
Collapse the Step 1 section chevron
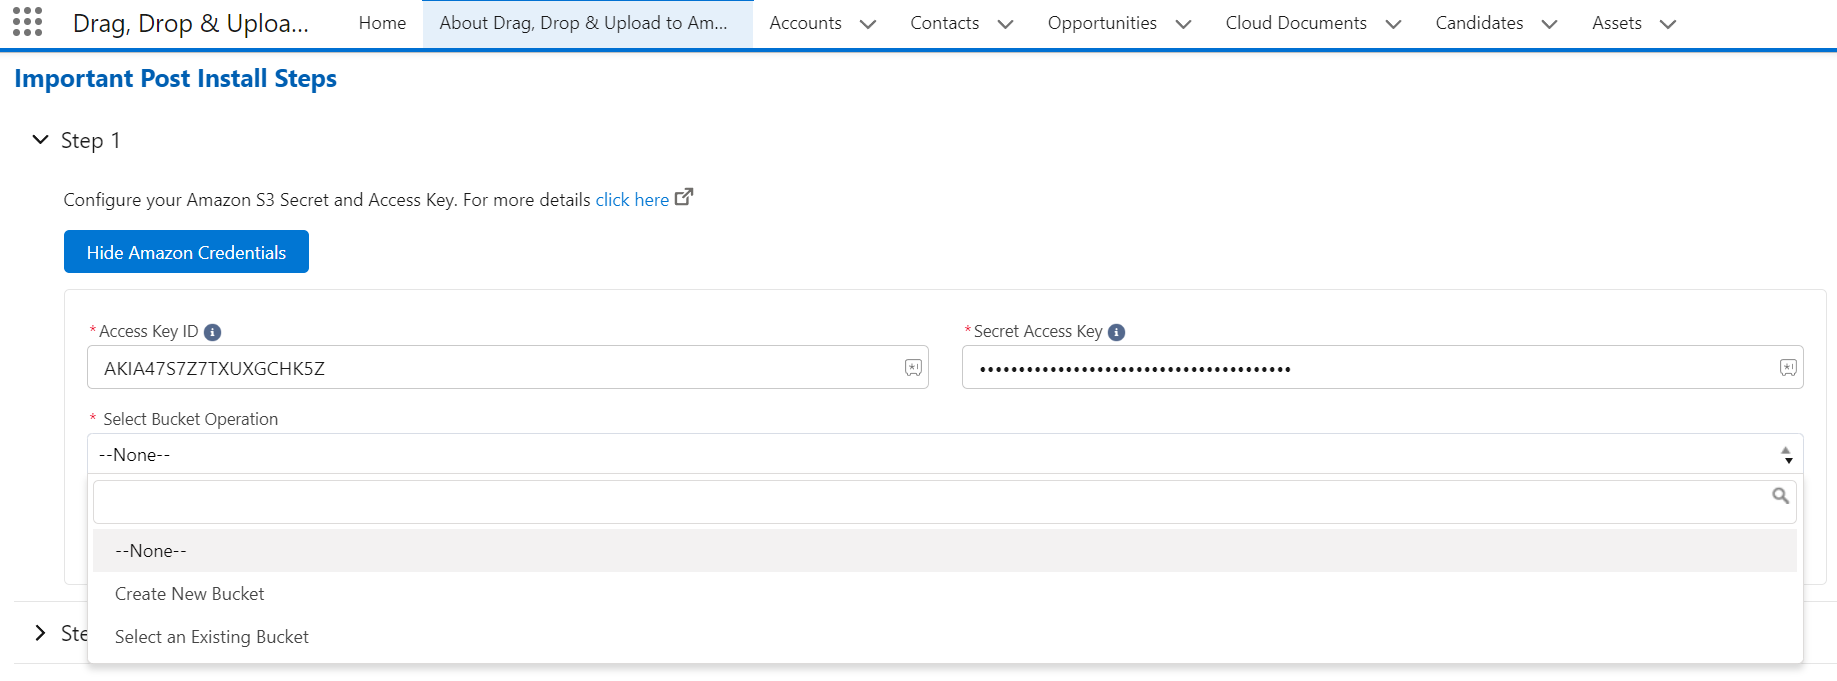click(40, 140)
